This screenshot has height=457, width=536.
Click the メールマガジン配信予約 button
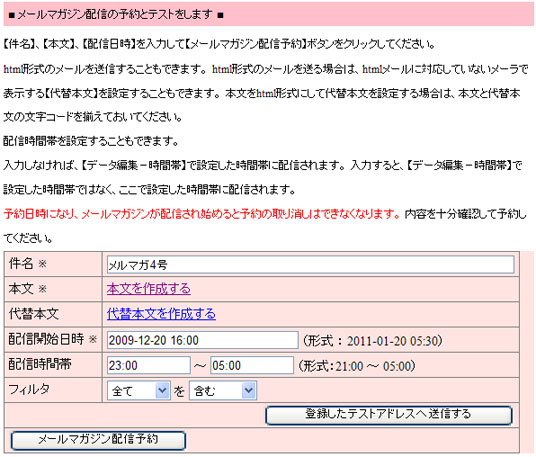click(98, 440)
